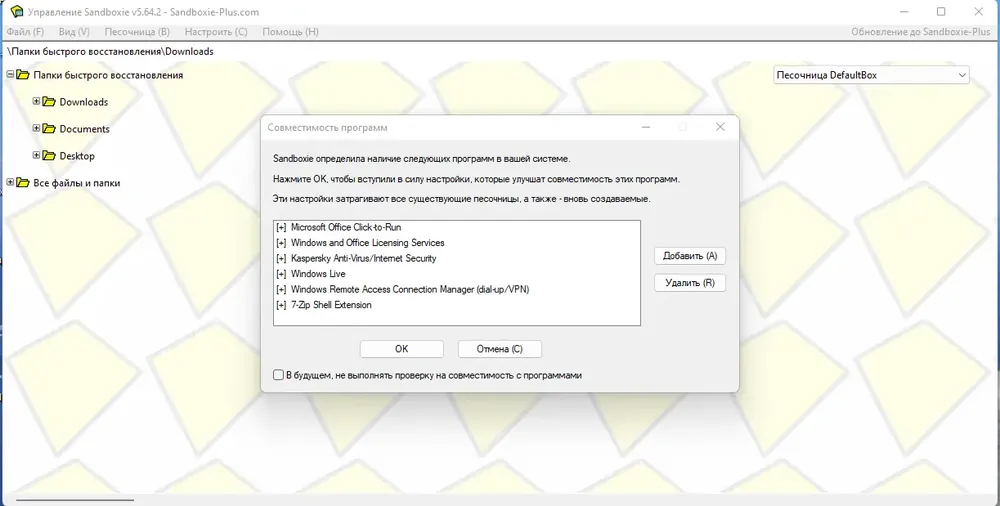
Task: Select 'Microsoft Office Click-to-Run' list entry
Action: (x=457, y=227)
